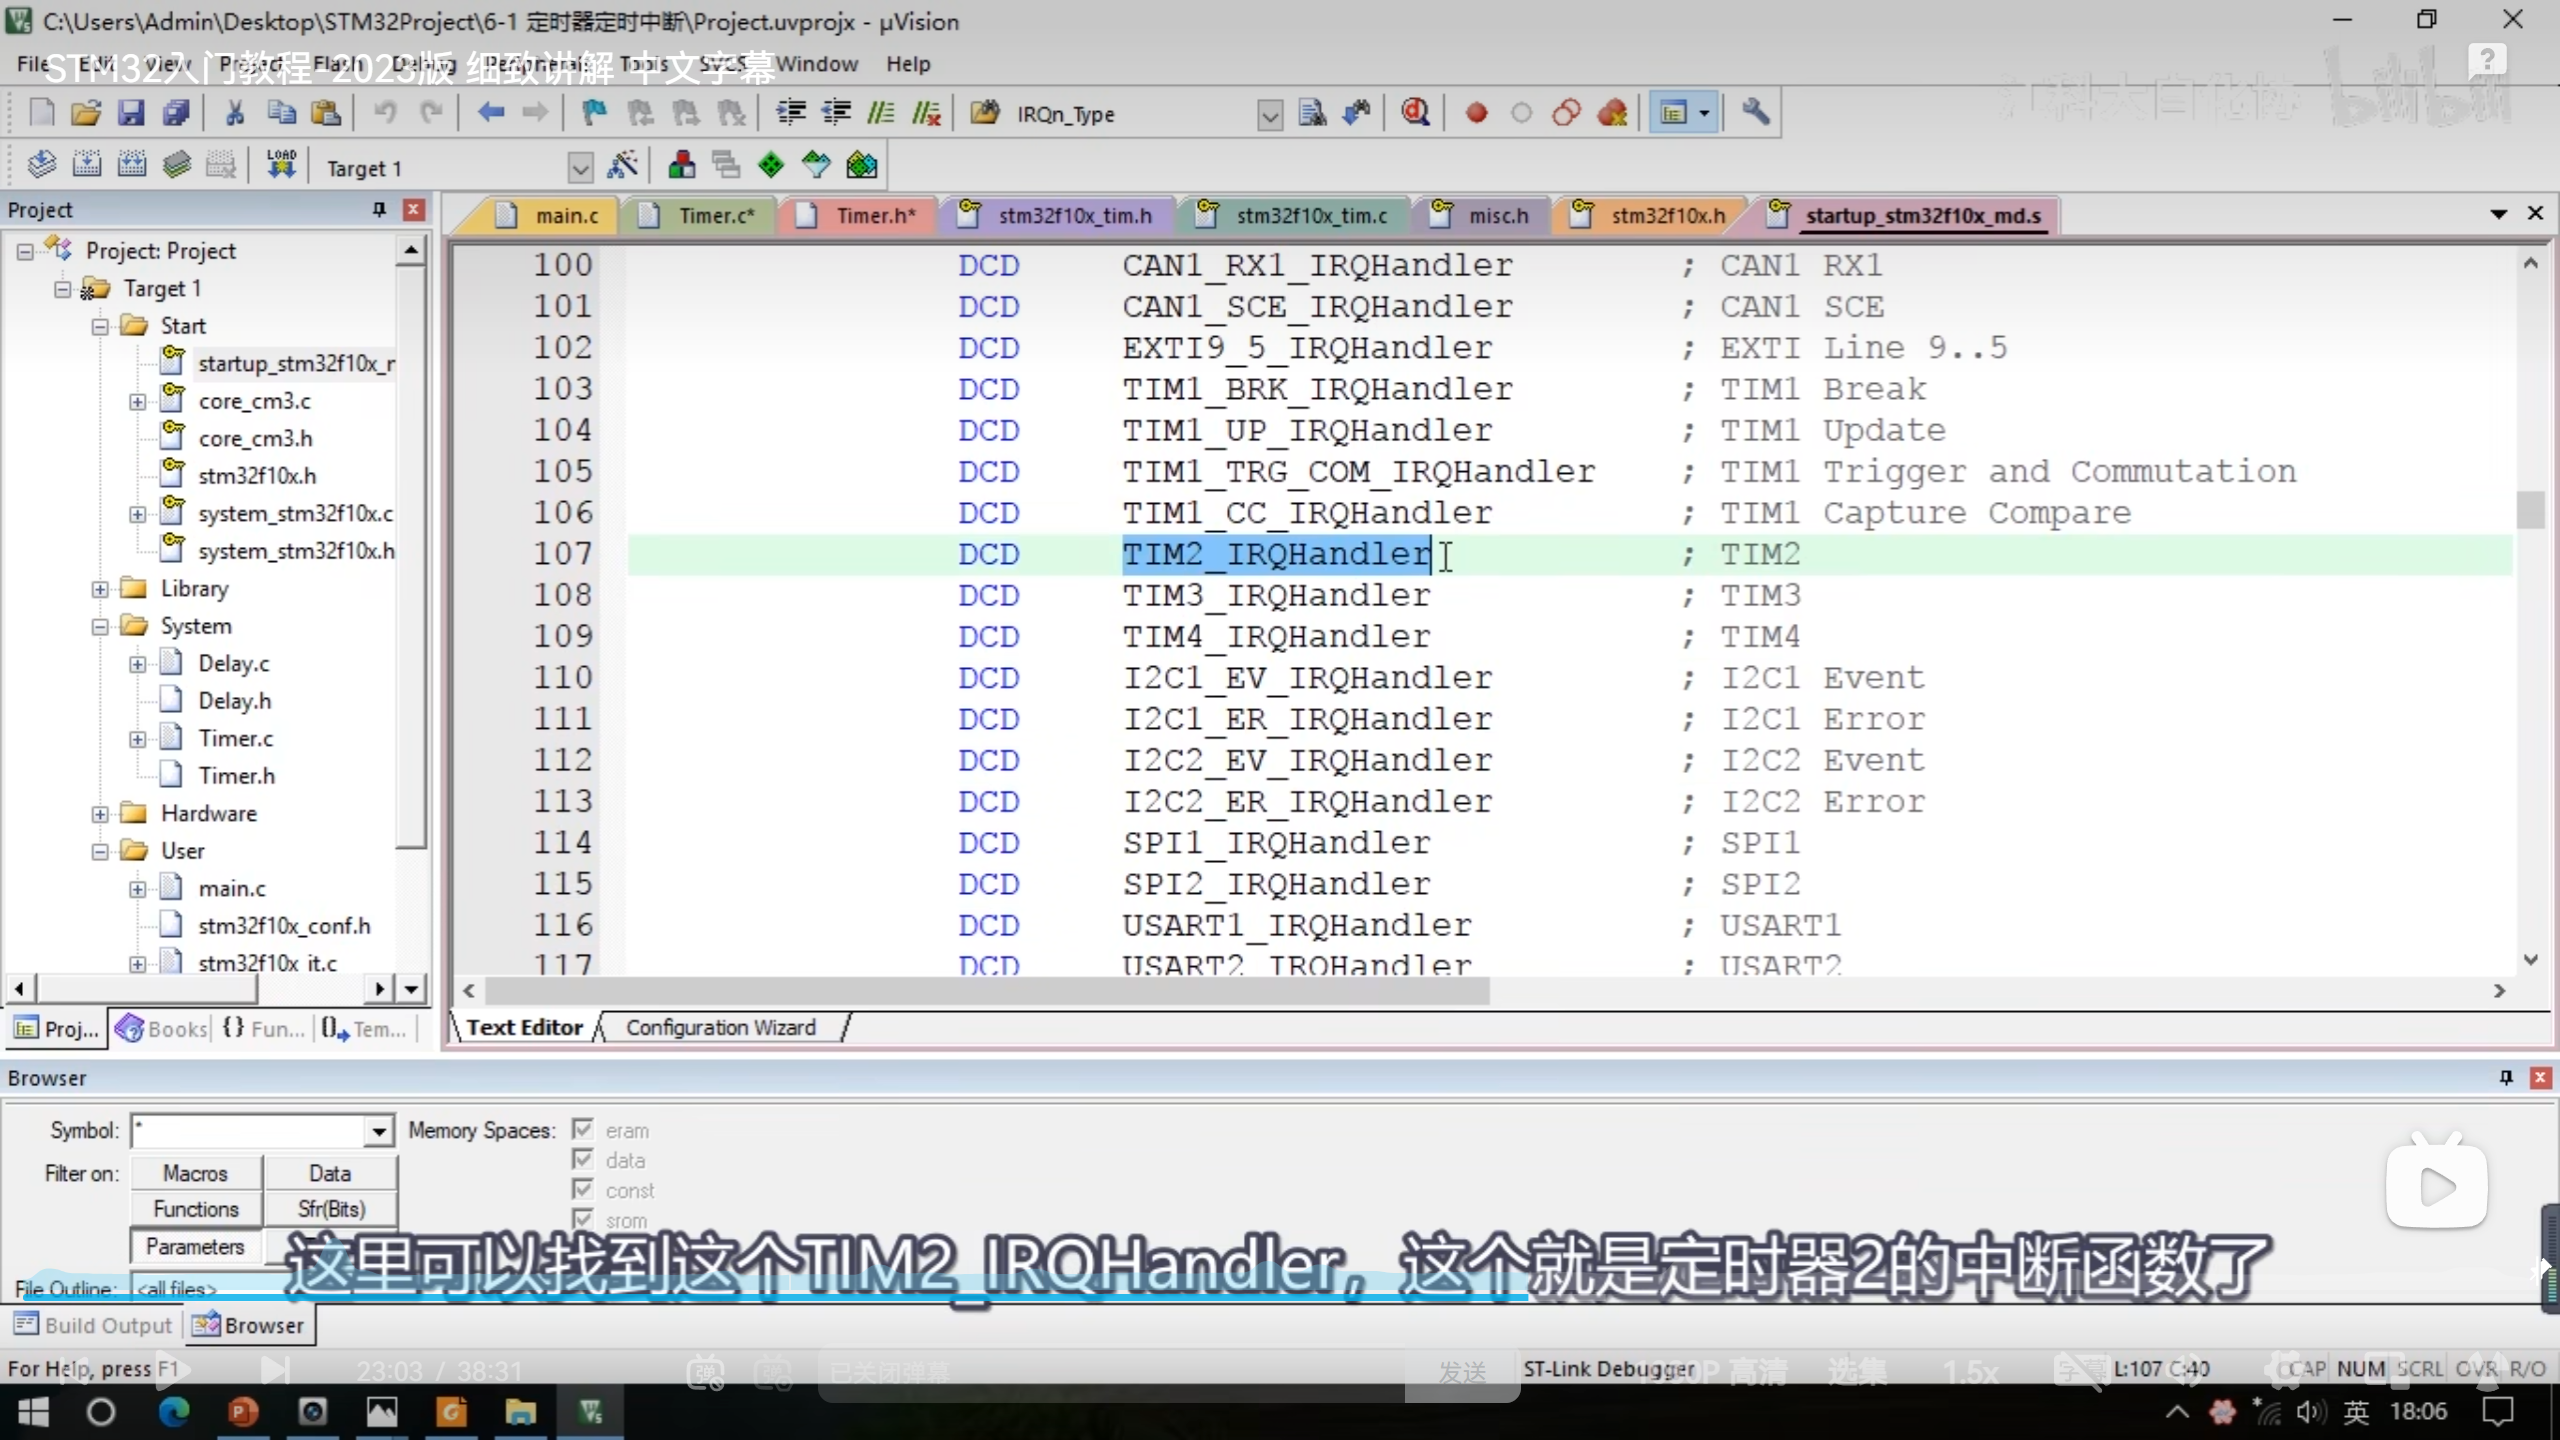2560x1440 pixels.
Task: Click the Macros filter button
Action: 196,1173
